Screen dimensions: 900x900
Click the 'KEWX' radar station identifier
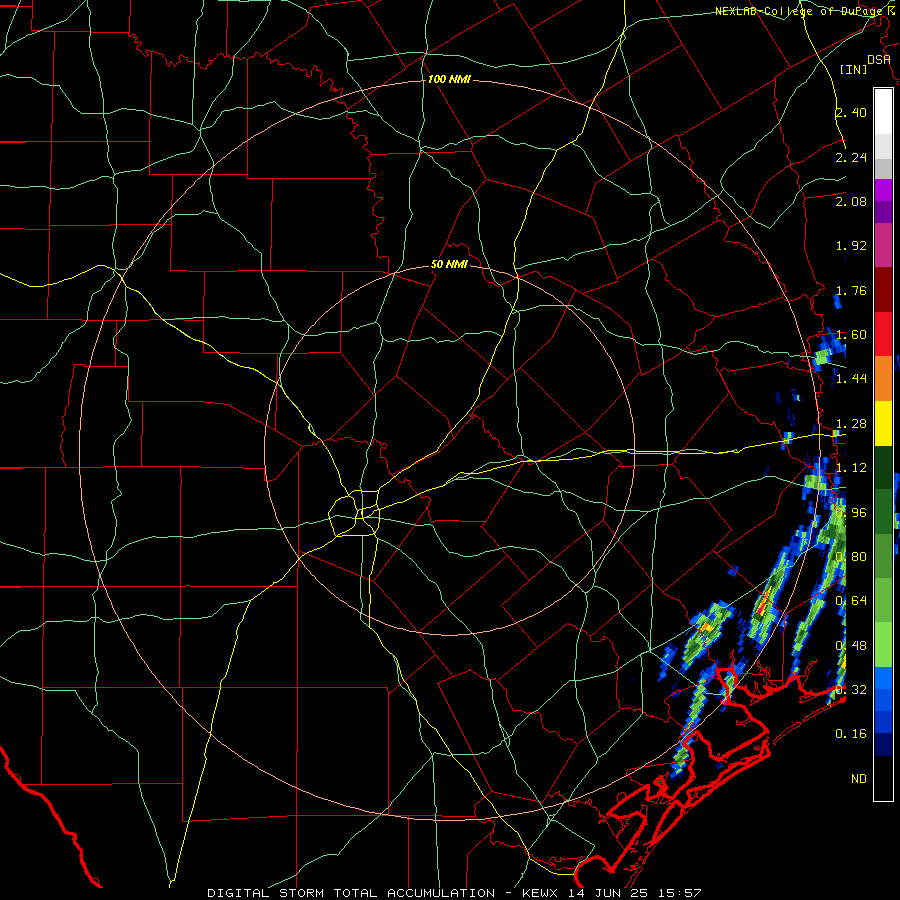(542, 893)
